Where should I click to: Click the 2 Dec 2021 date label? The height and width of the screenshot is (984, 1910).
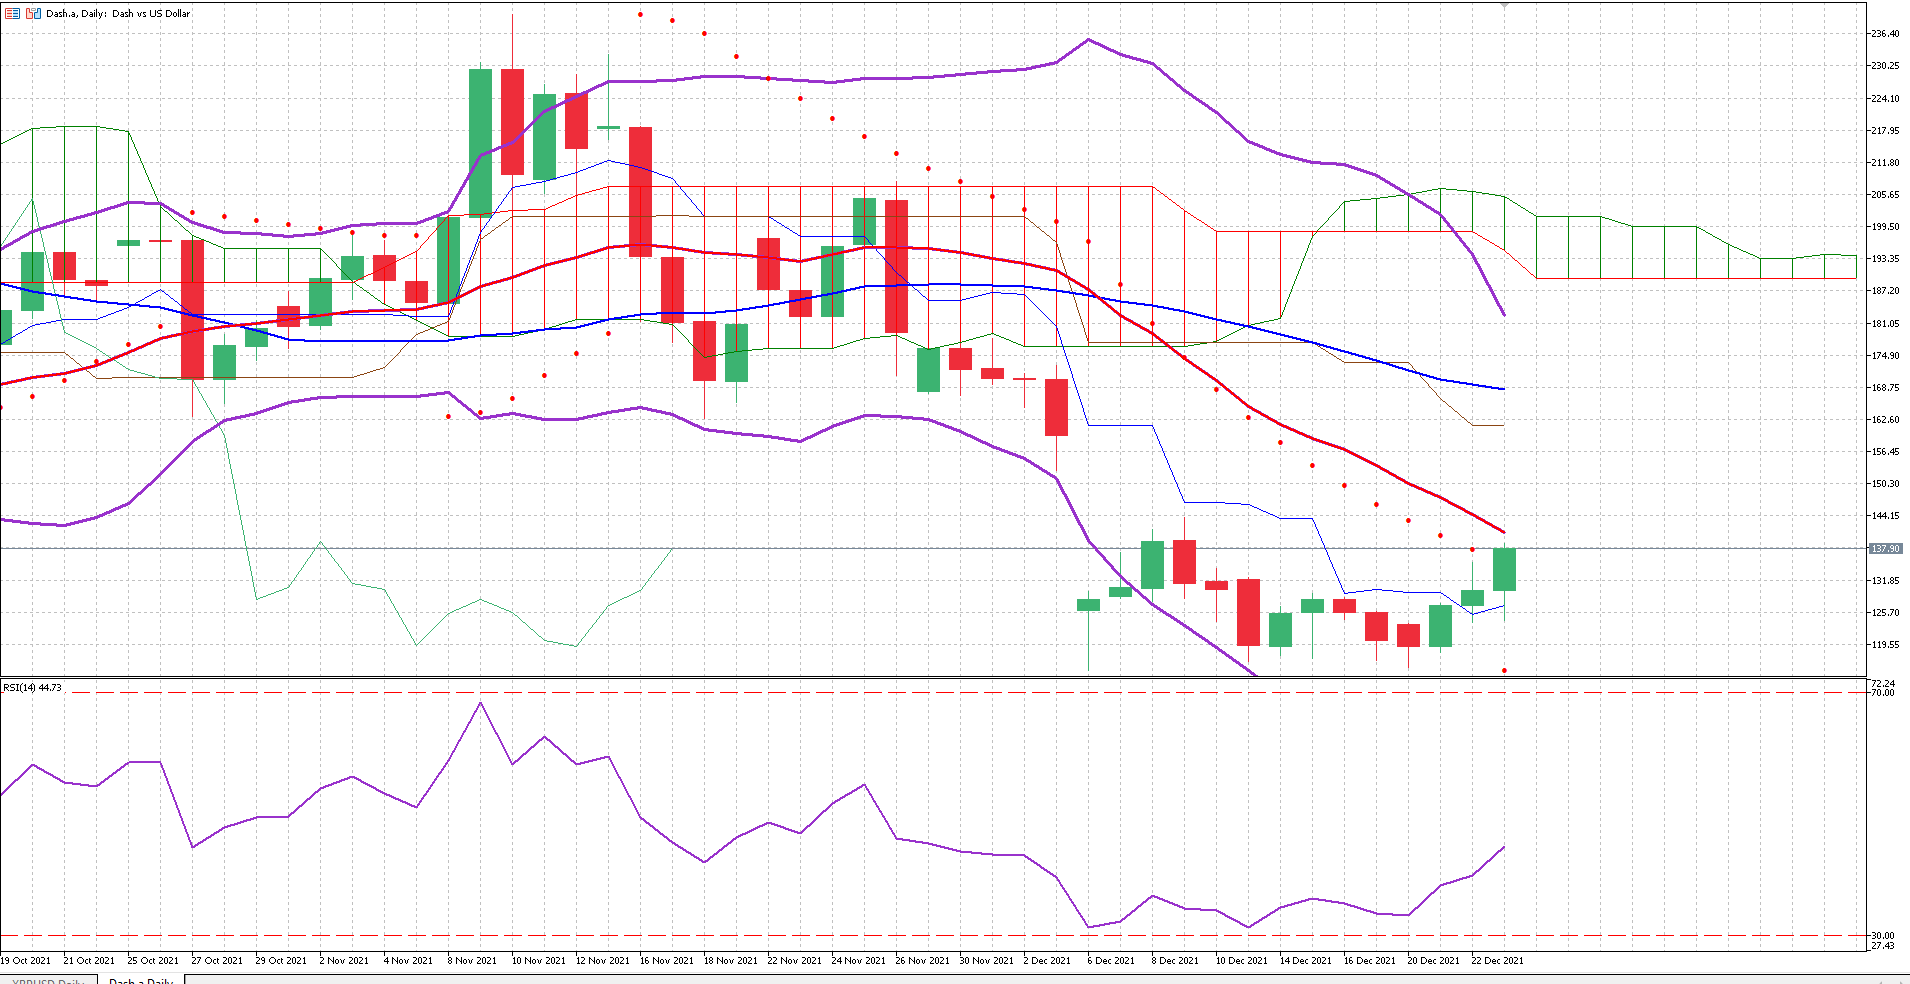[1046, 961]
